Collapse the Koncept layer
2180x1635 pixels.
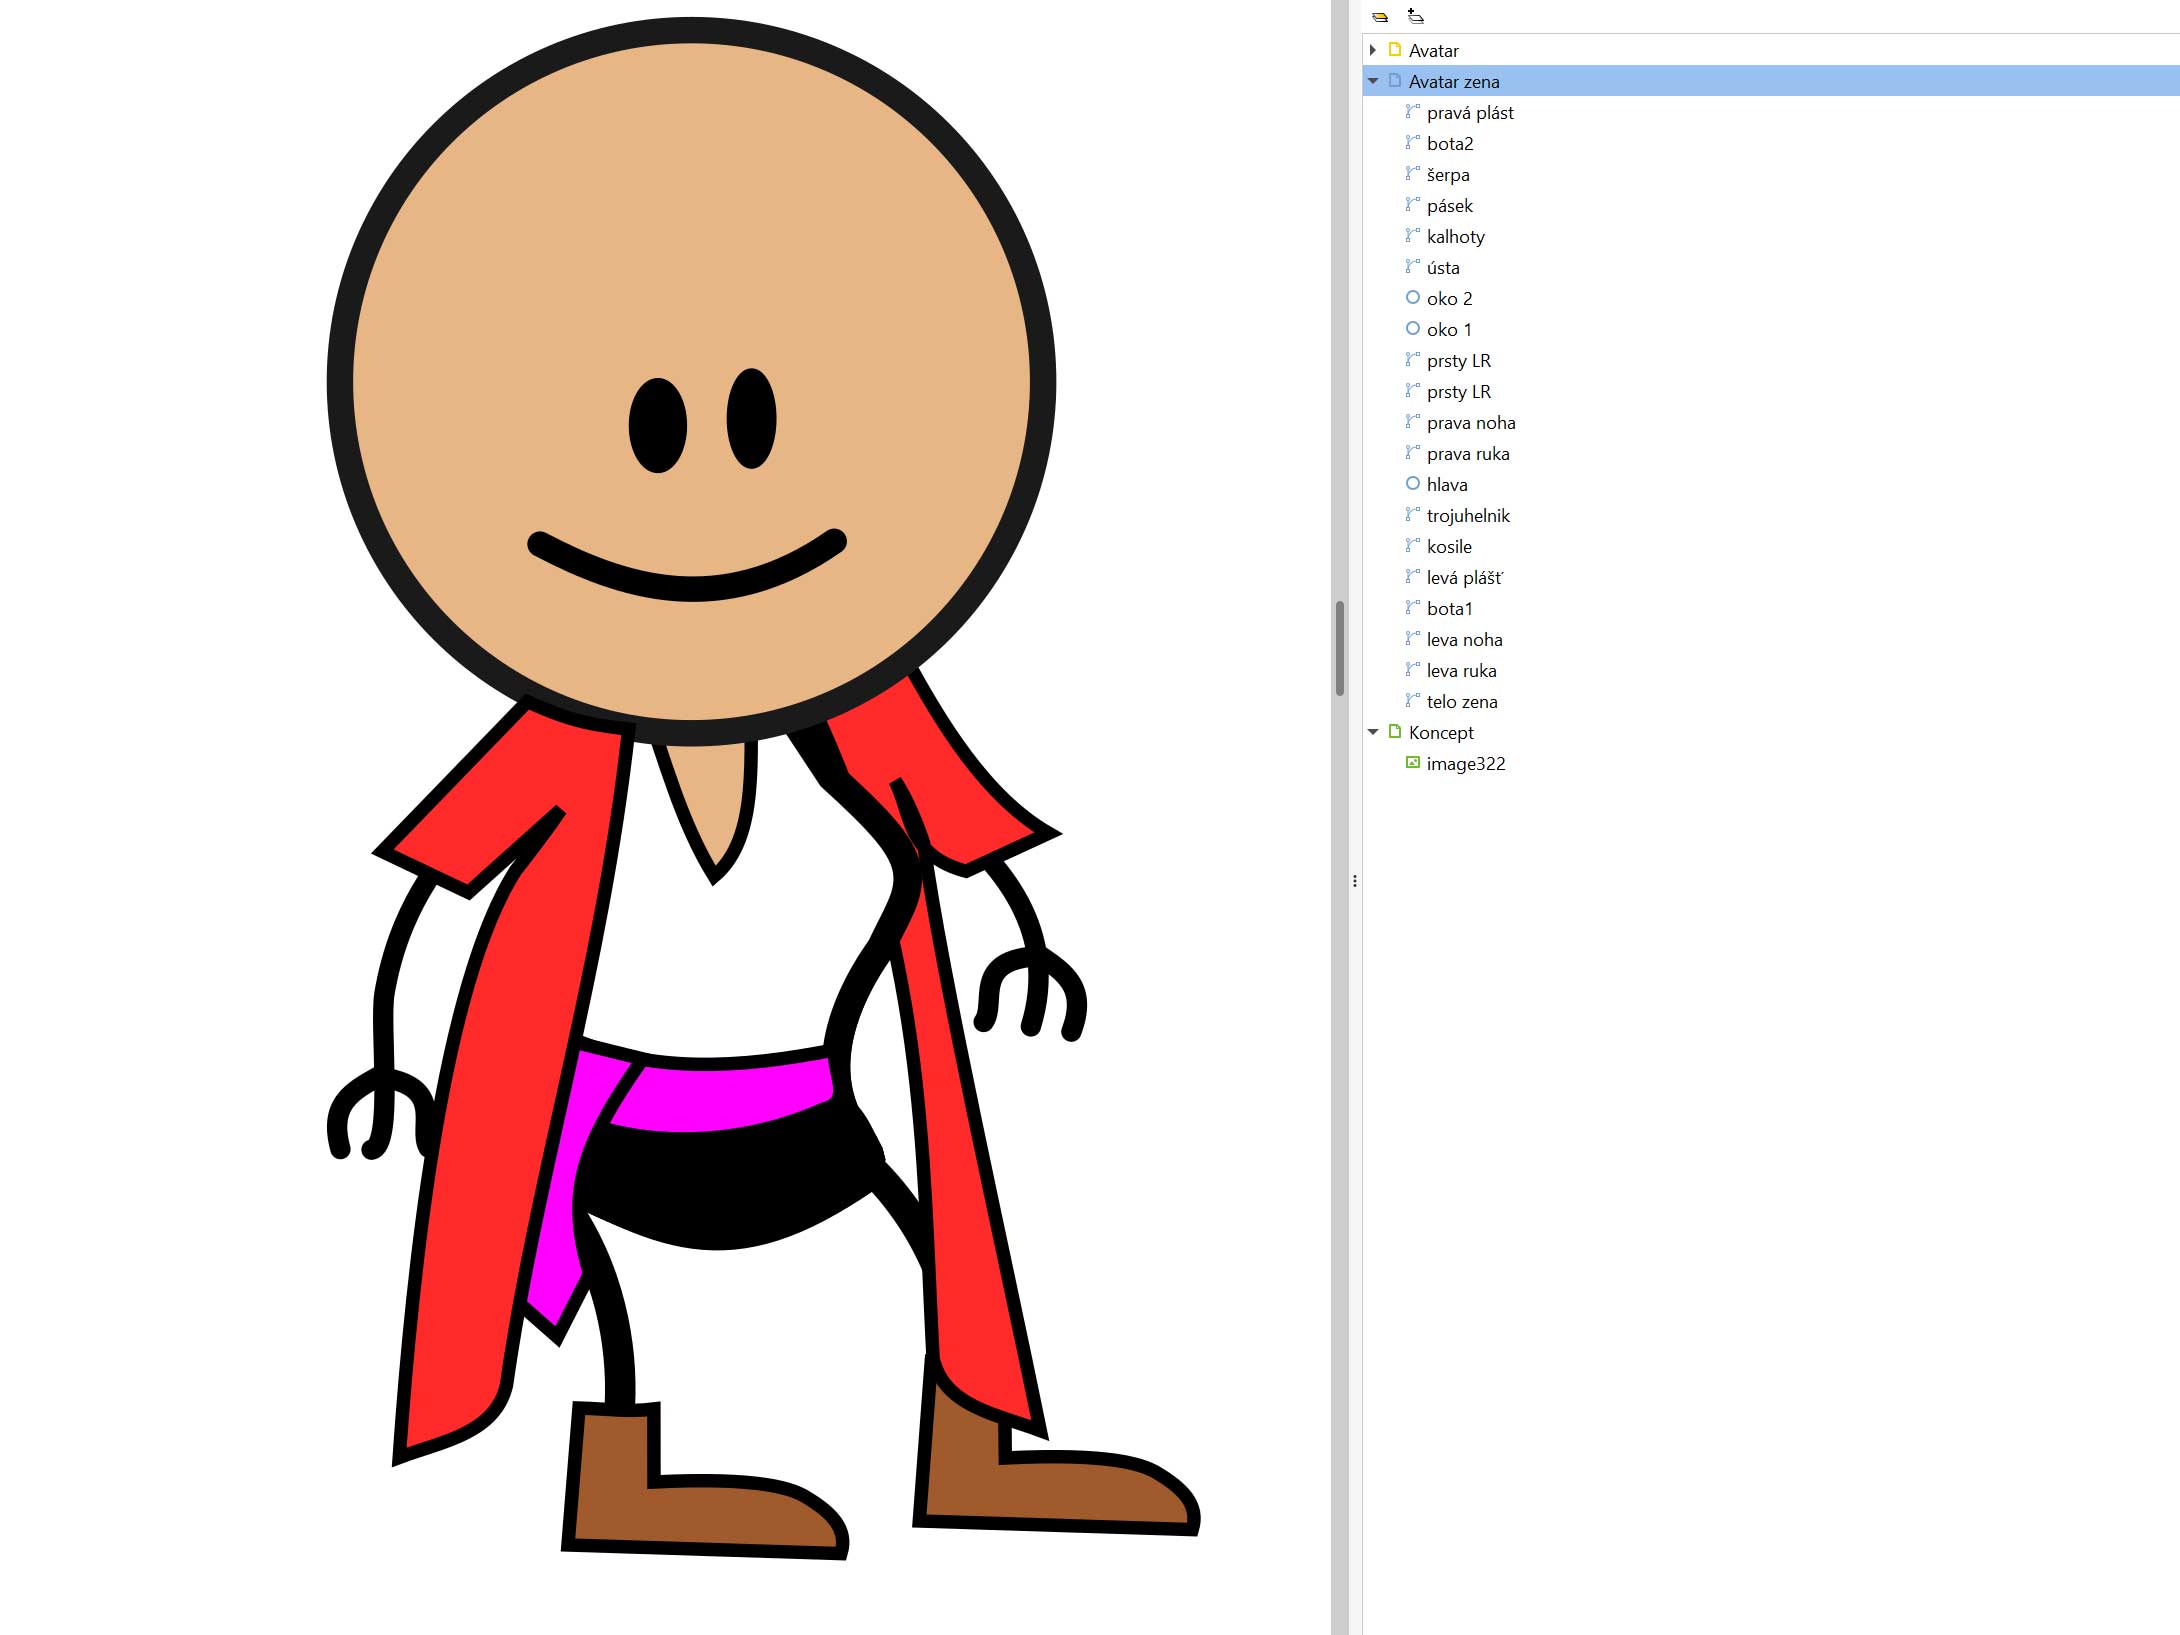pyautogui.click(x=1373, y=732)
